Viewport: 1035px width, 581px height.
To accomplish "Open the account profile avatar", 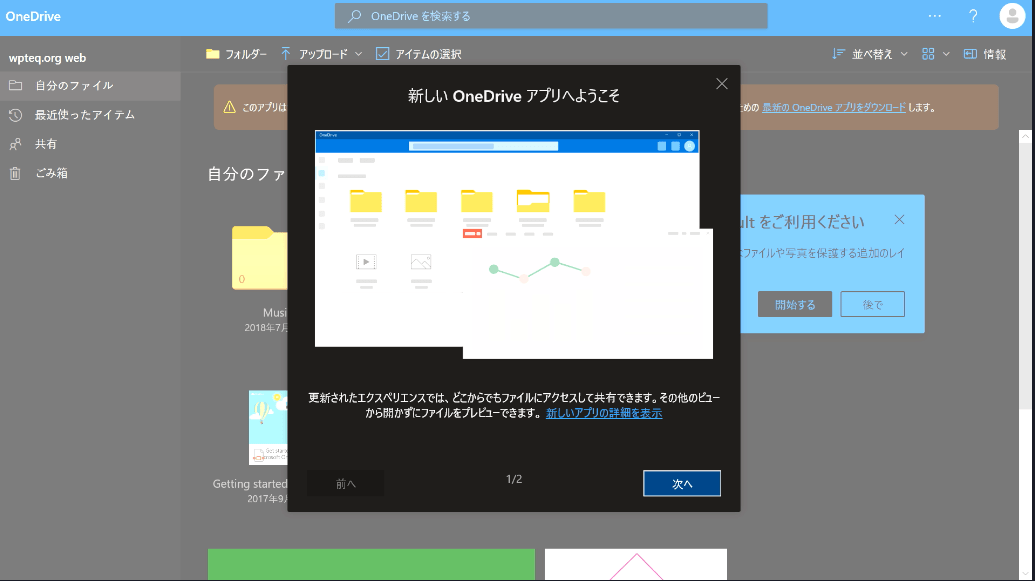I will click(x=1012, y=16).
